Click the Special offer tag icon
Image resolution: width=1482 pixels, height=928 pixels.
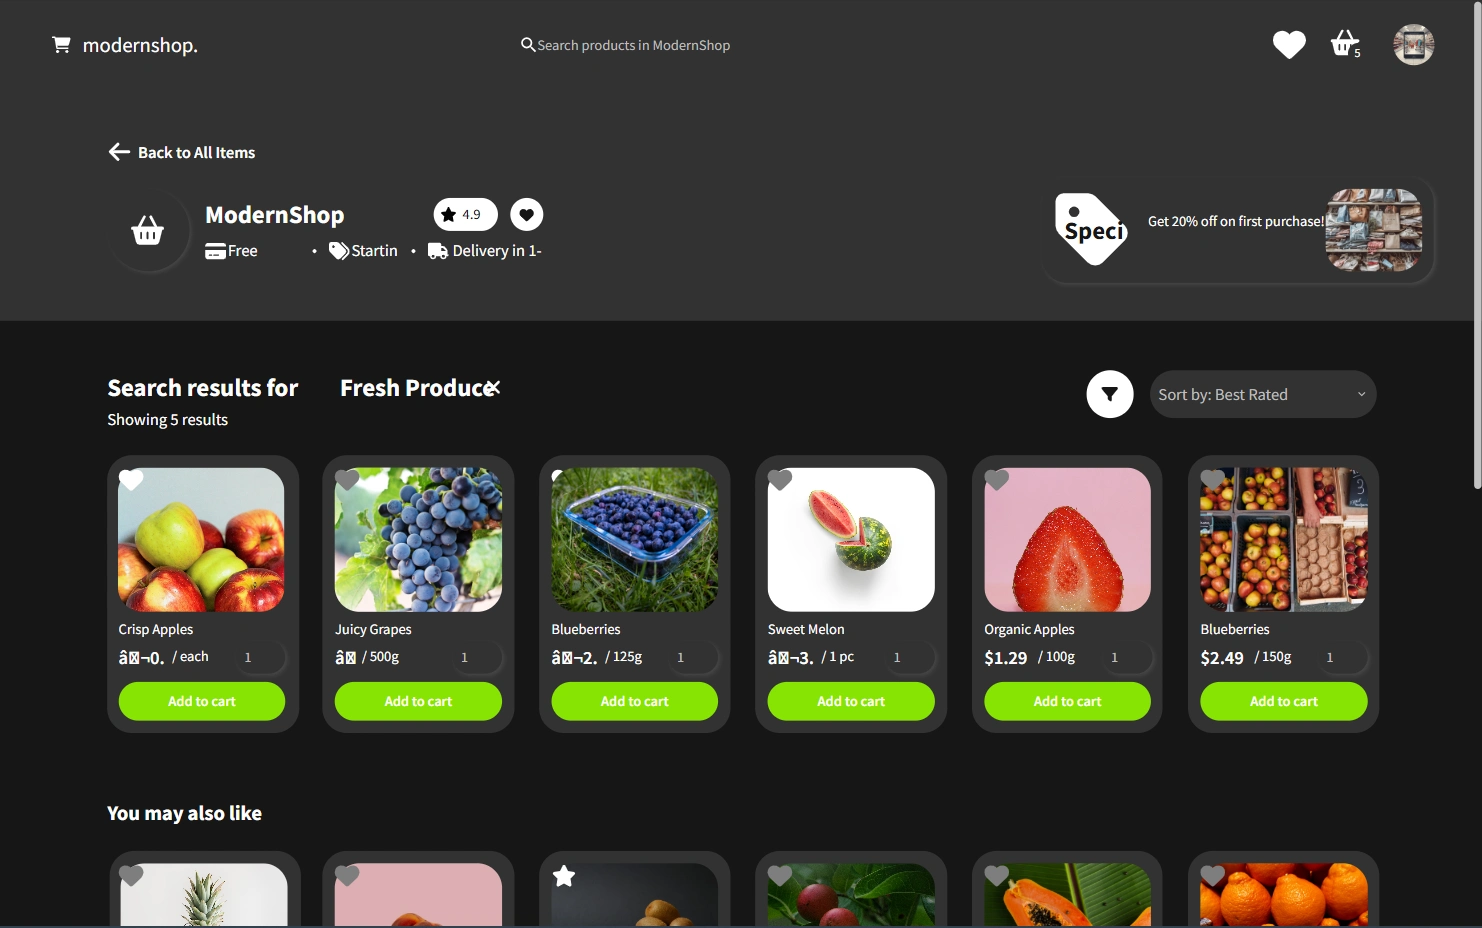(x=1091, y=229)
